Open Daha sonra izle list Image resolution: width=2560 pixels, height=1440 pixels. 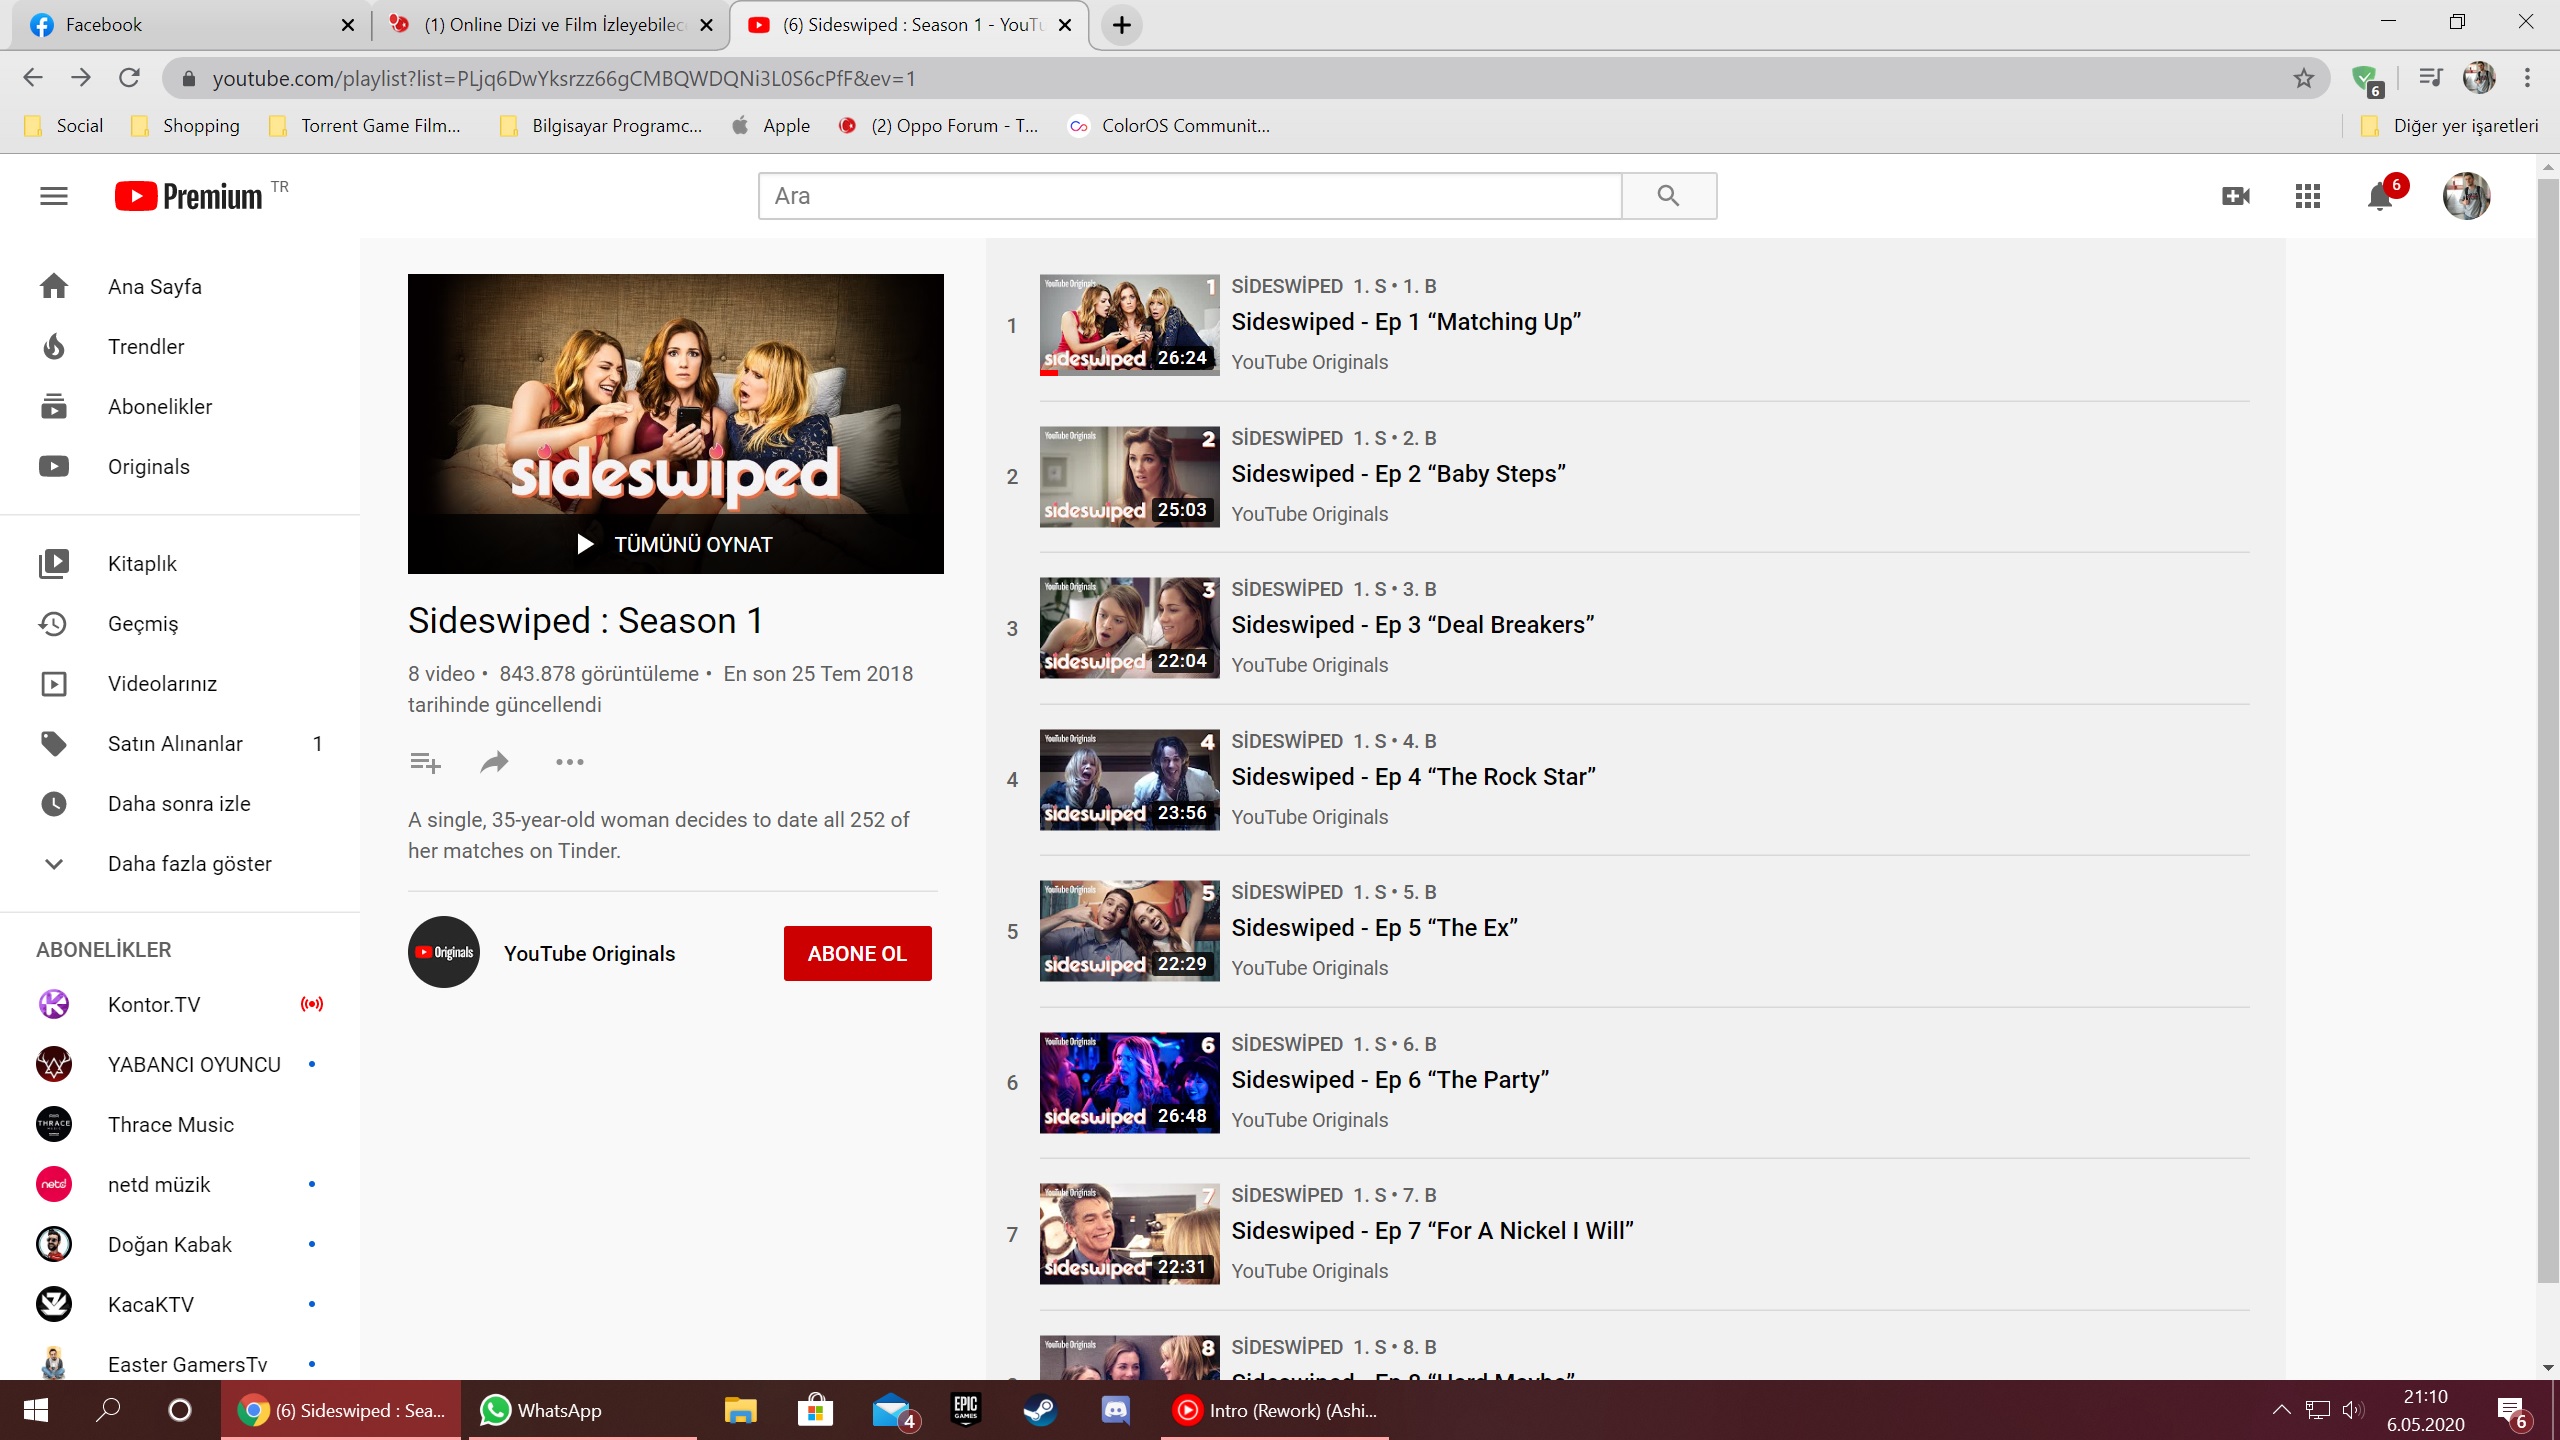(x=180, y=804)
